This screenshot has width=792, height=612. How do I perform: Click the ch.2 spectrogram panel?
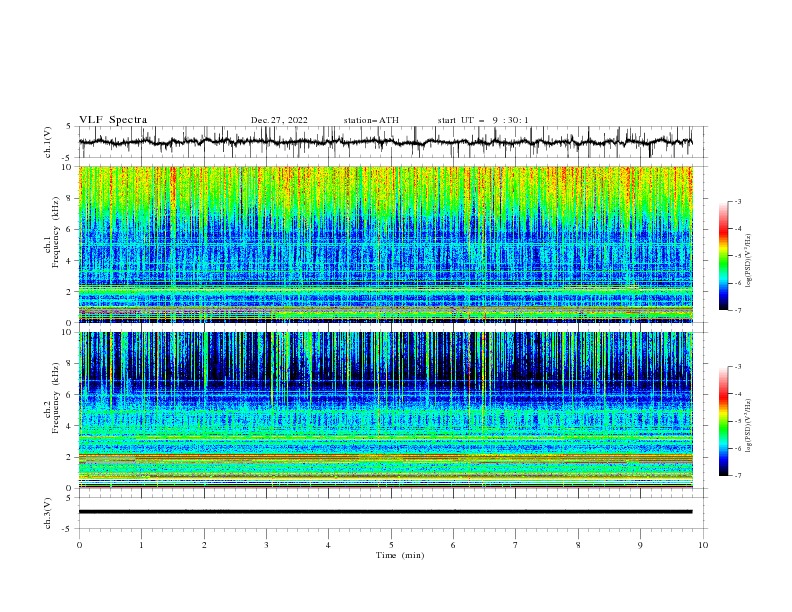click(x=386, y=410)
